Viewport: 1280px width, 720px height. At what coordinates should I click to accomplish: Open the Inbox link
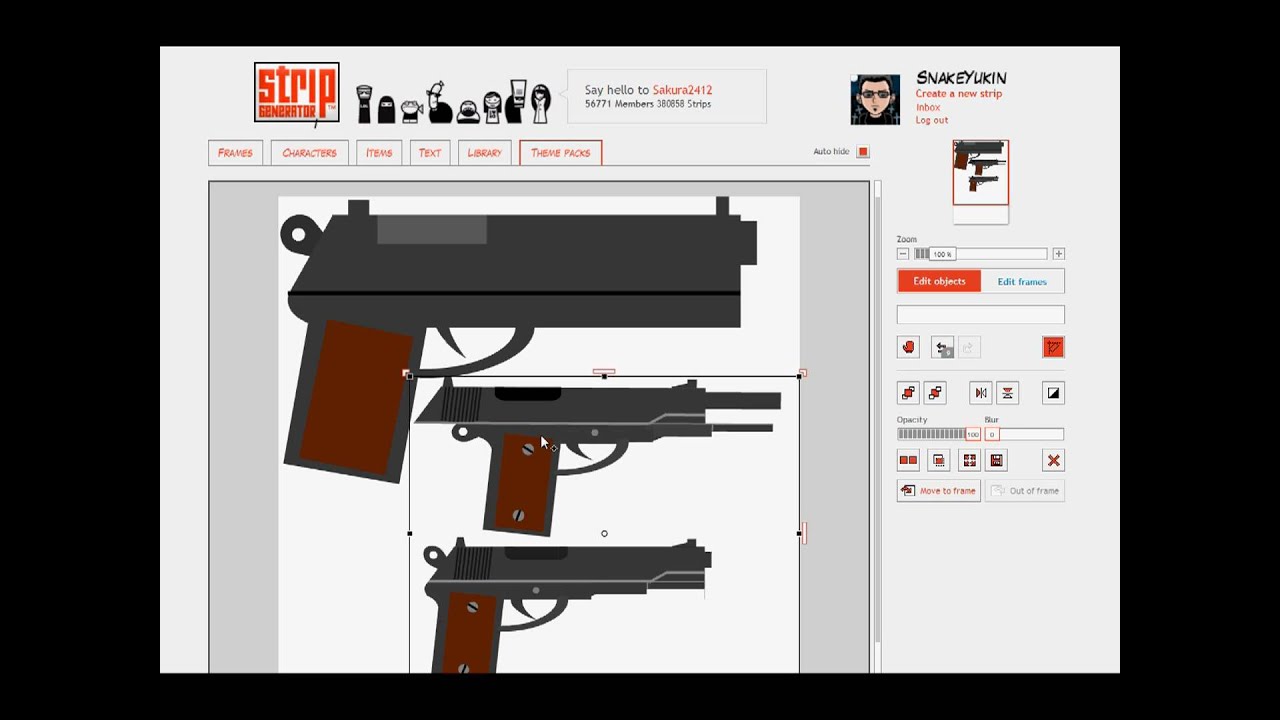coord(928,107)
